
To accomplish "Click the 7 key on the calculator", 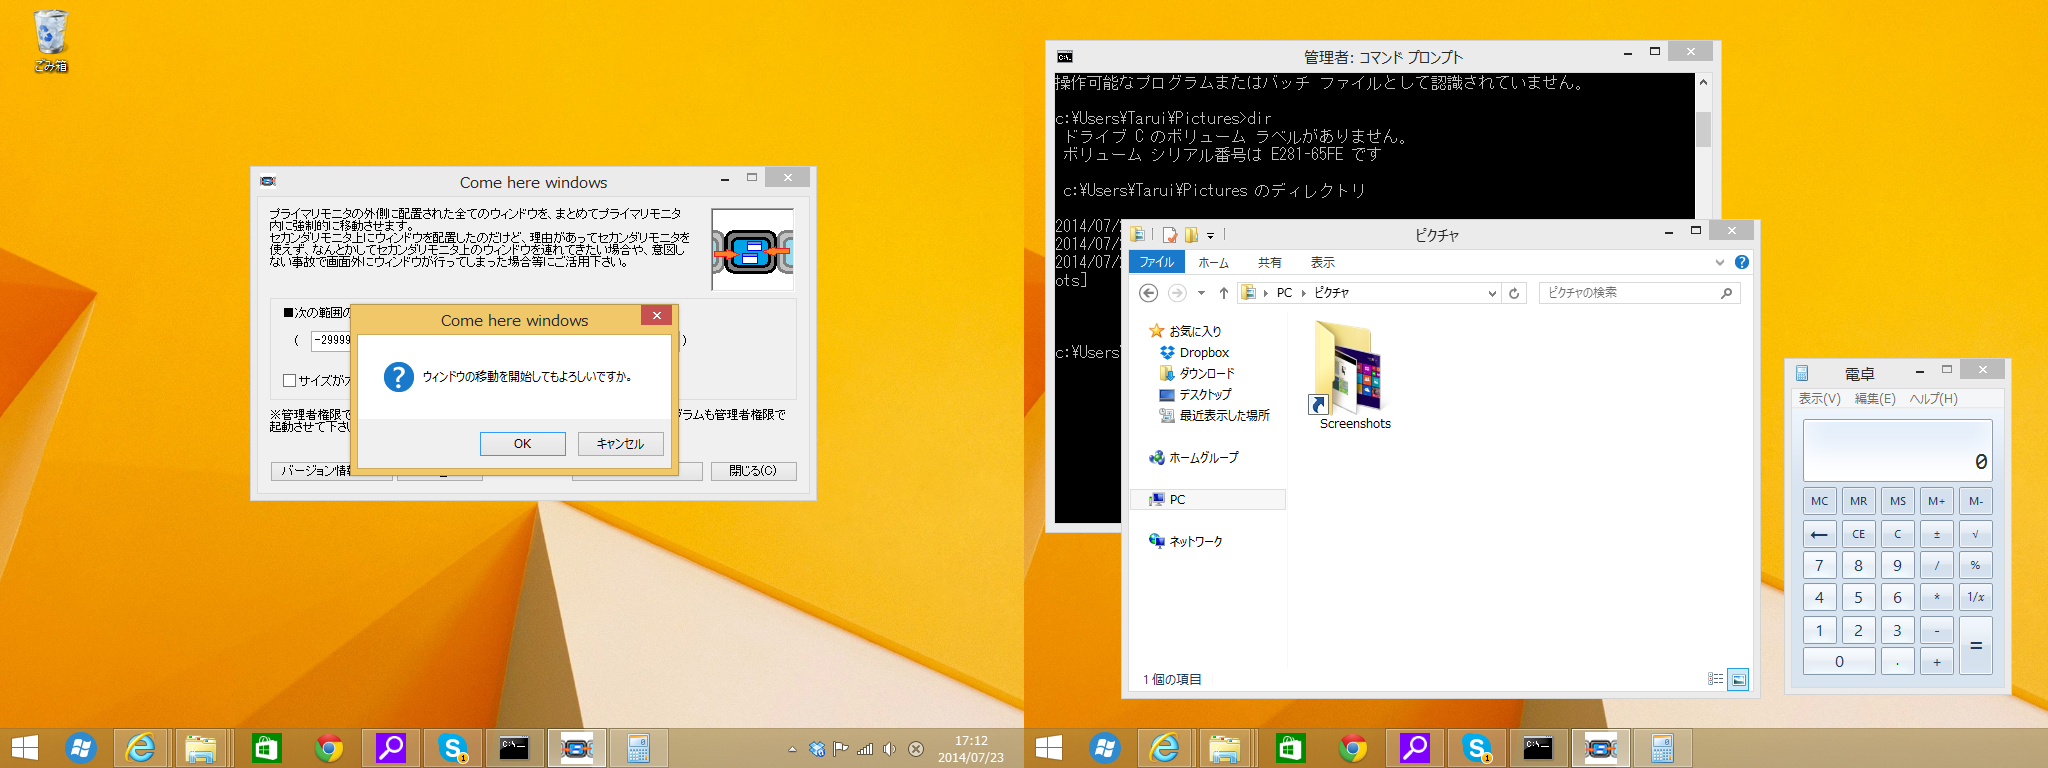I will (x=1819, y=565).
